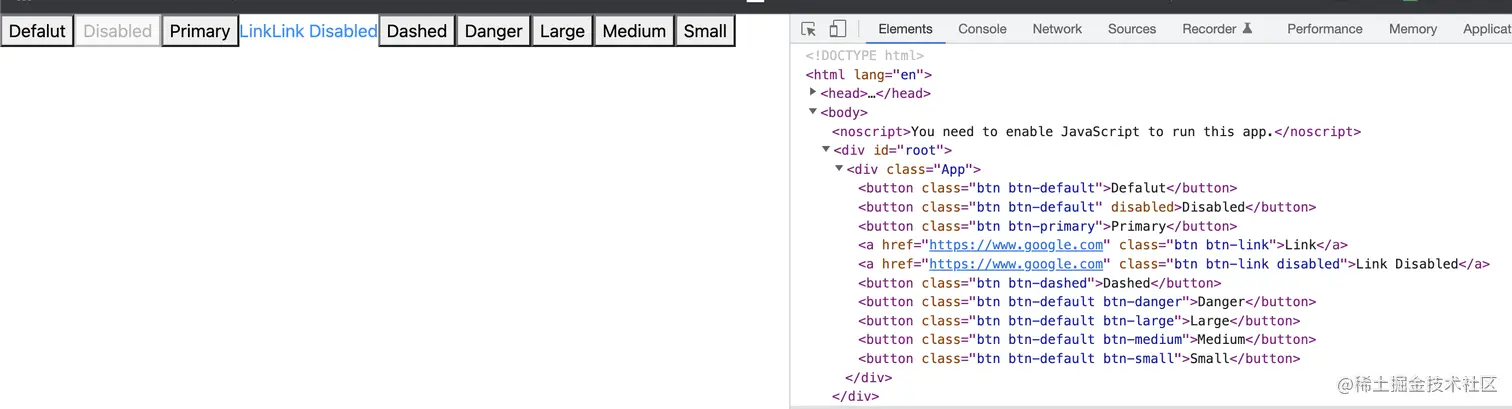Open the Recorder tab
Image resolution: width=1512 pixels, height=409 pixels.
click(x=1217, y=29)
